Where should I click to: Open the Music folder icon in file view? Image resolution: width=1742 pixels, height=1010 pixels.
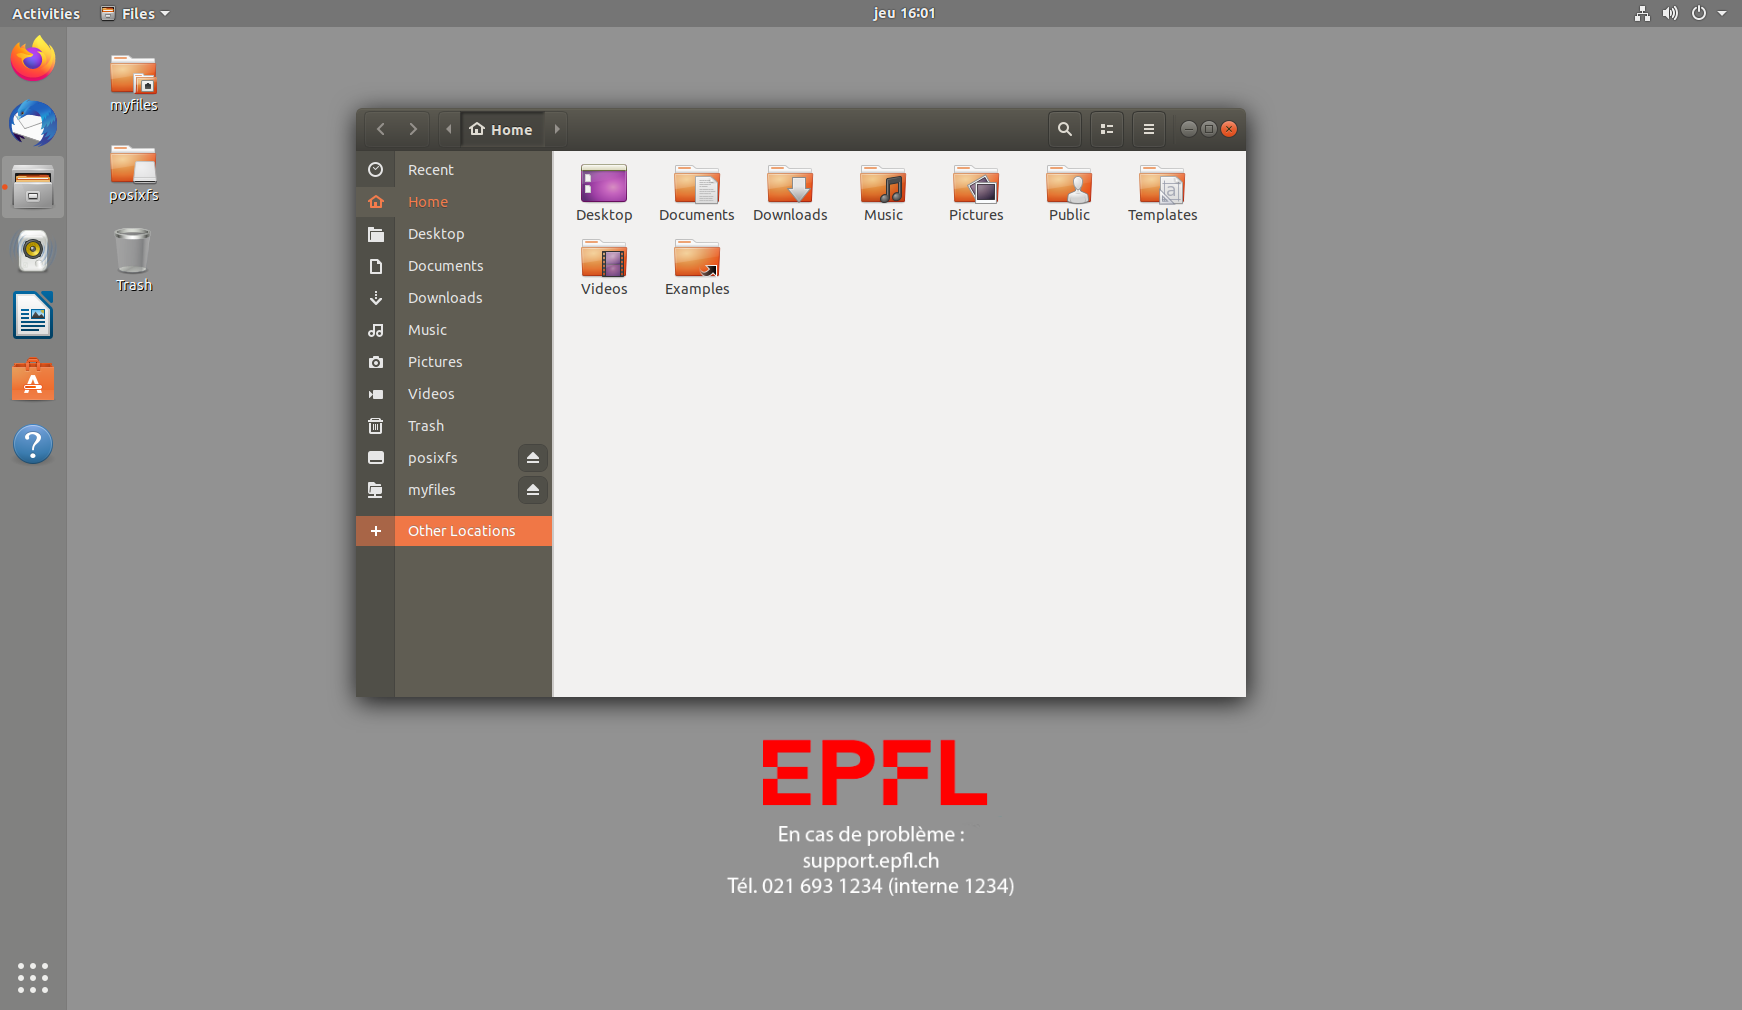(883, 194)
